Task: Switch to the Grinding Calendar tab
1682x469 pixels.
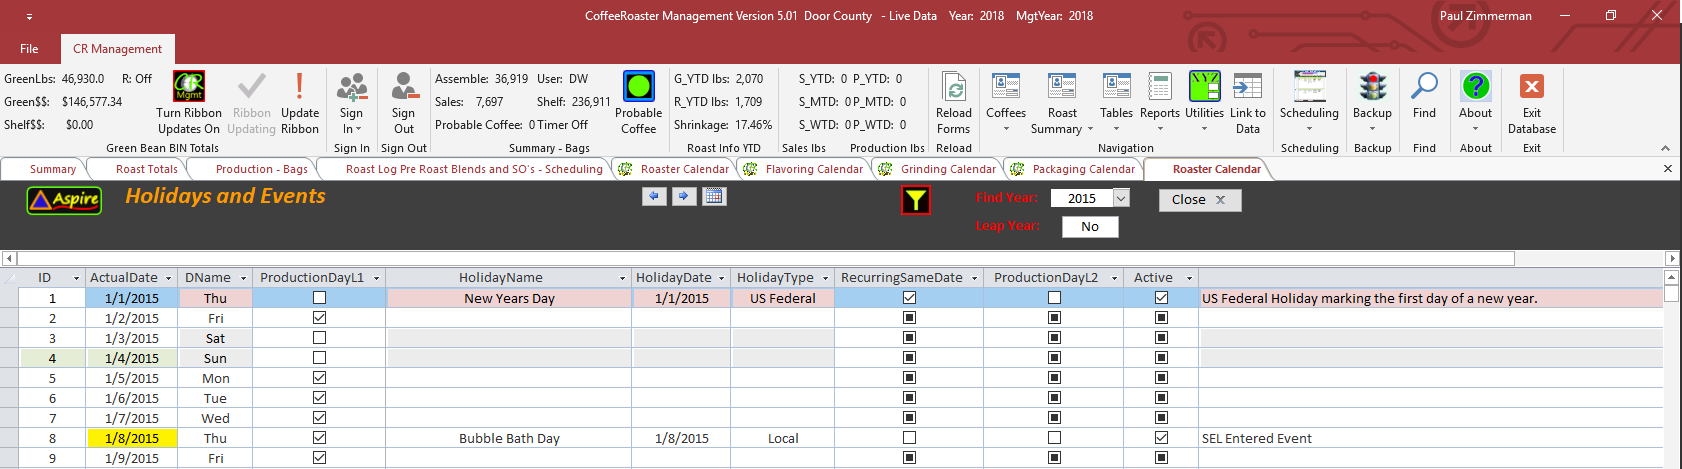Action: (x=938, y=169)
